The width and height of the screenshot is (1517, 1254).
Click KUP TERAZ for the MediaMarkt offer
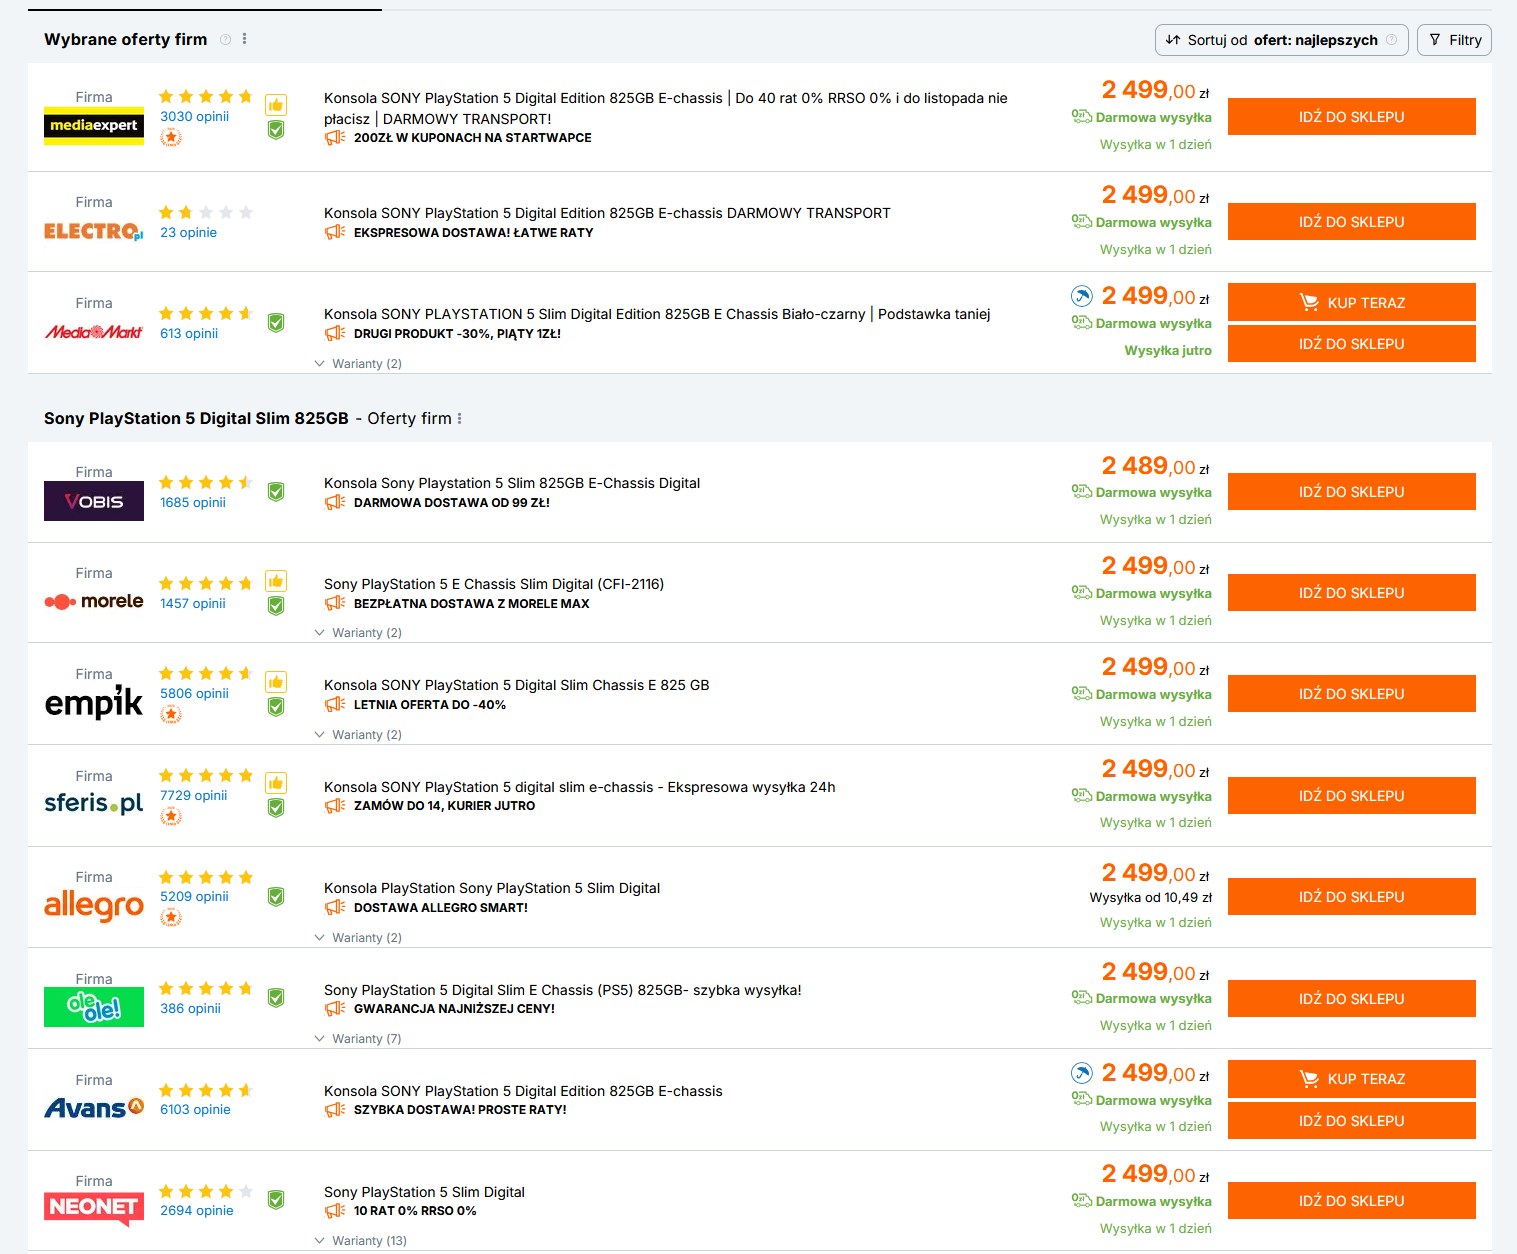point(1352,302)
